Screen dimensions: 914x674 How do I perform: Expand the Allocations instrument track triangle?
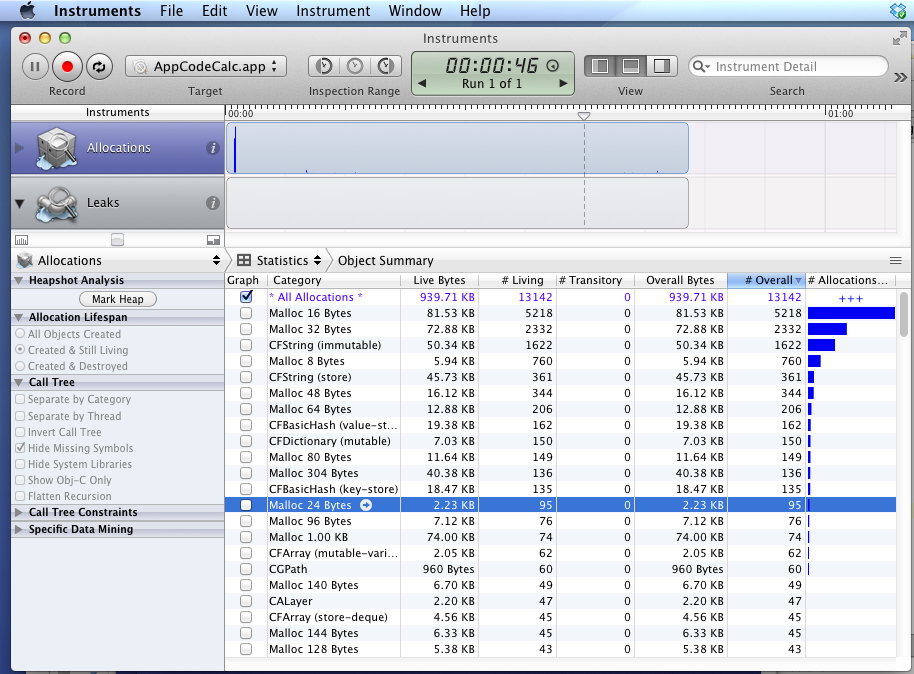(x=19, y=148)
